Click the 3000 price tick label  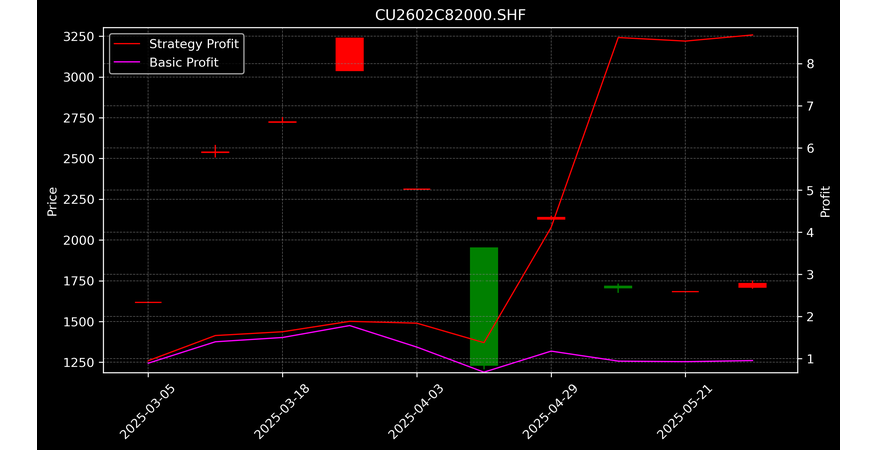coord(79,77)
